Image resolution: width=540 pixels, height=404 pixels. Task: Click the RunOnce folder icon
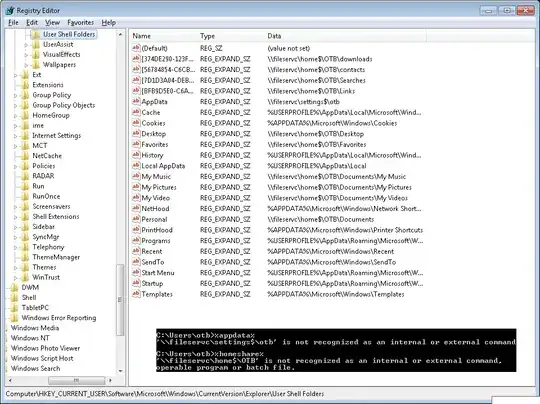[x=25, y=196]
